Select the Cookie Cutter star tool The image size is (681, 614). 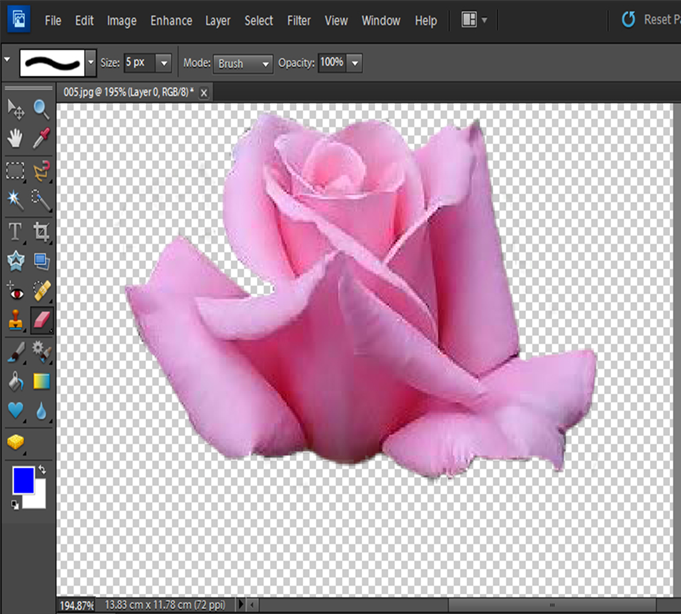click(x=16, y=261)
